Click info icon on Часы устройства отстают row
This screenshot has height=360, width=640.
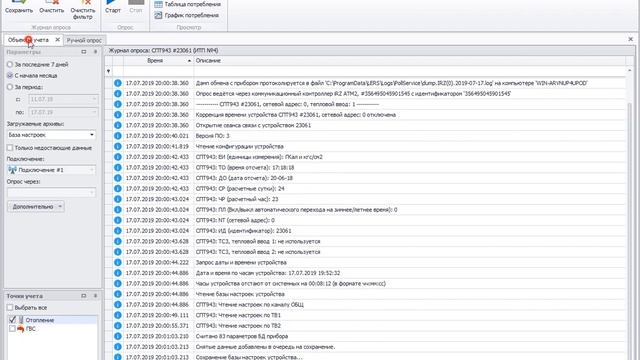point(118,283)
